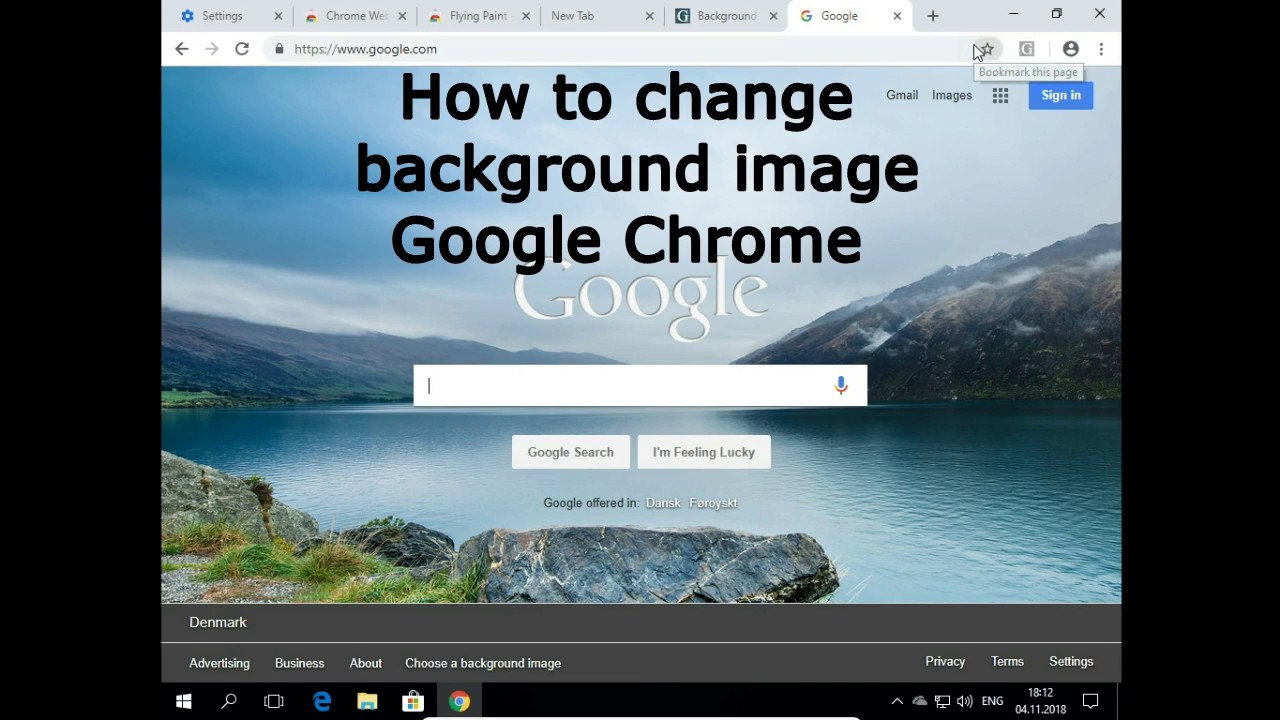Click I'm Feeling Lucky button
The height and width of the screenshot is (720, 1280).
coord(704,452)
